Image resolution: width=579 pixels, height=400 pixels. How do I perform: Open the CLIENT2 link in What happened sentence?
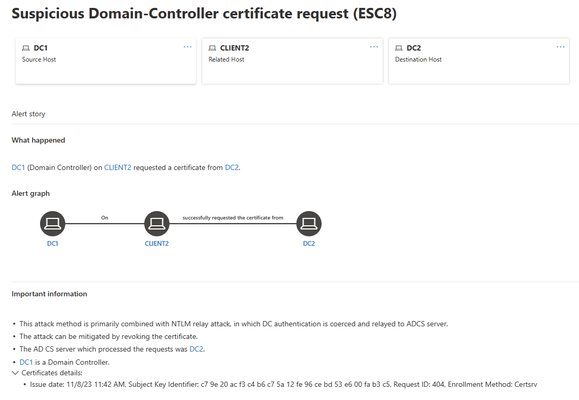tap(117, 167)
